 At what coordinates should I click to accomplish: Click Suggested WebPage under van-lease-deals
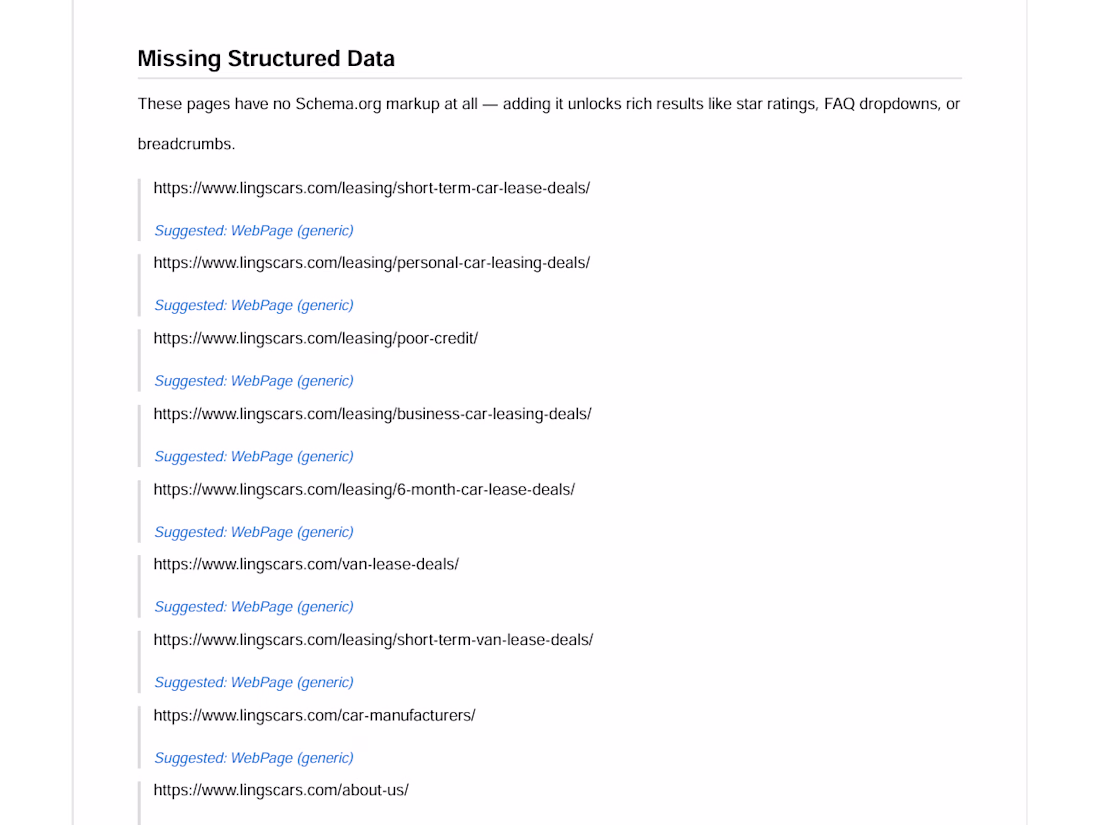[254, 607]
